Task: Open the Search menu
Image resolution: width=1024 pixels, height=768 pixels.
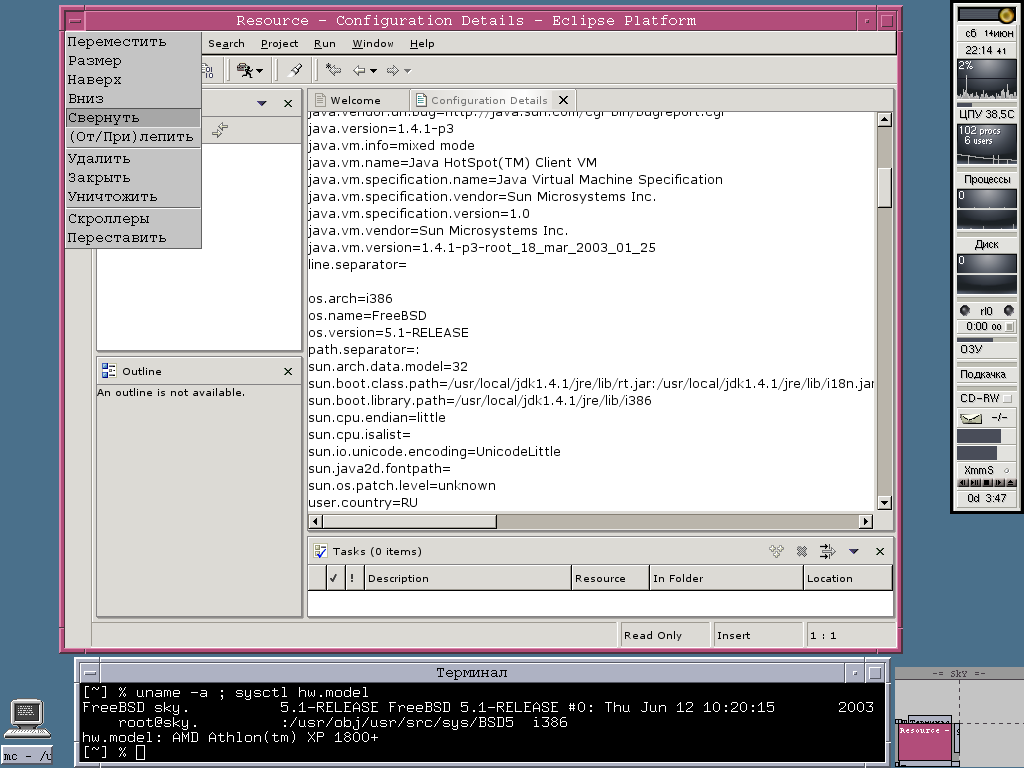Action: click(x=226, y=44)
